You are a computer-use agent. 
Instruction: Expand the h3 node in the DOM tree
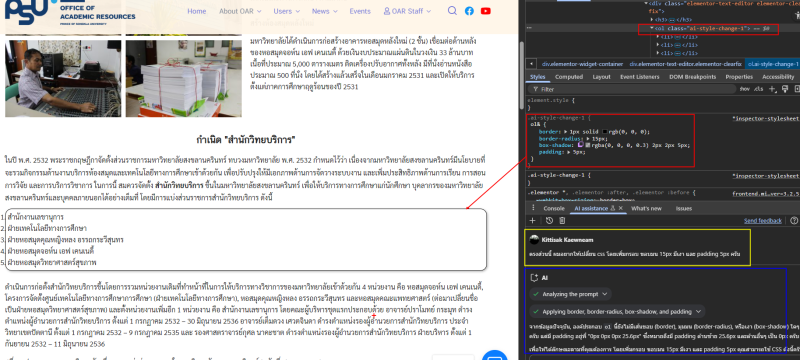pos(652,19)
